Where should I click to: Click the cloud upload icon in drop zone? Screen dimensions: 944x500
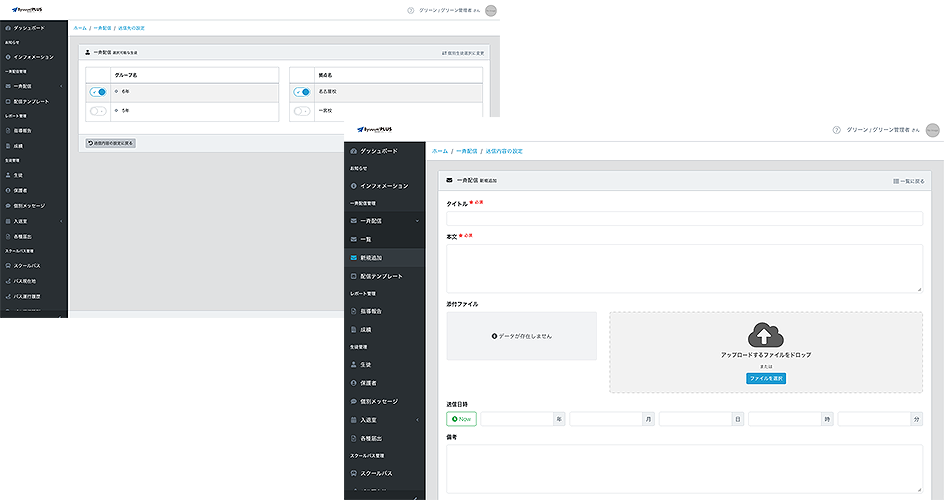click(765, 335)
